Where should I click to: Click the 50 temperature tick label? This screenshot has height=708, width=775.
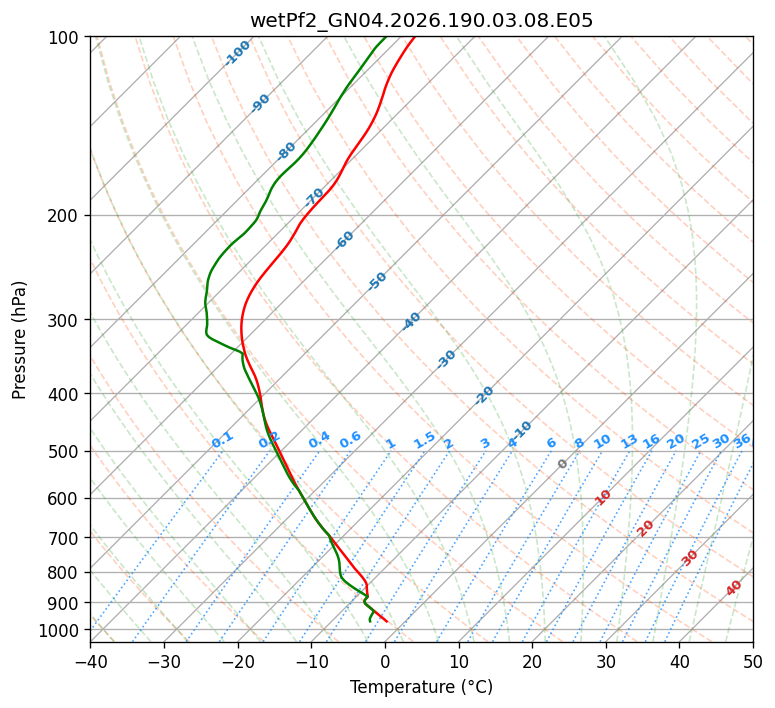753,661
